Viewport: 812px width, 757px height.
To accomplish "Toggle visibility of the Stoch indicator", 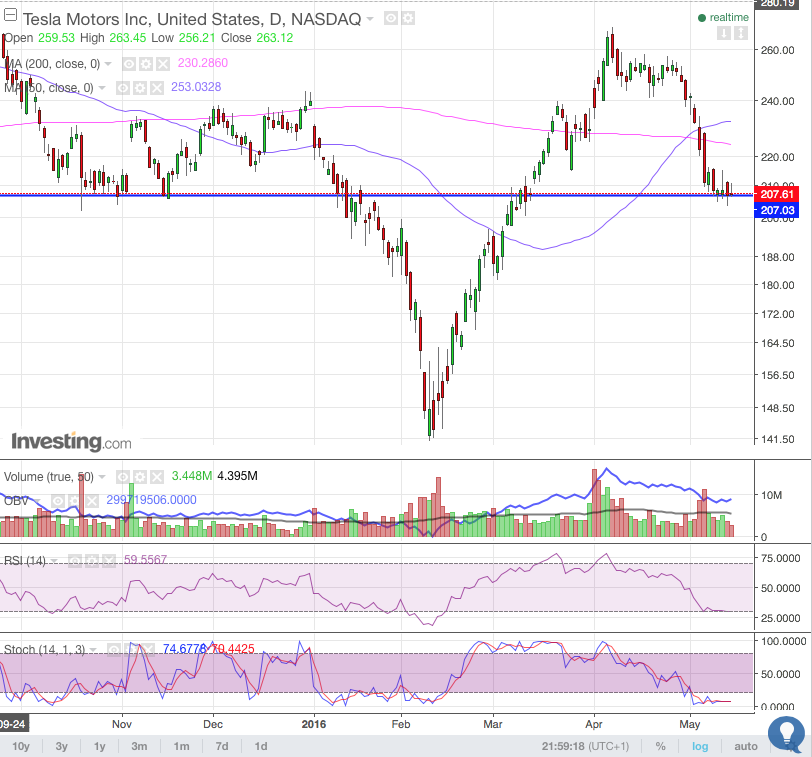I will click(x=114, y=649).
